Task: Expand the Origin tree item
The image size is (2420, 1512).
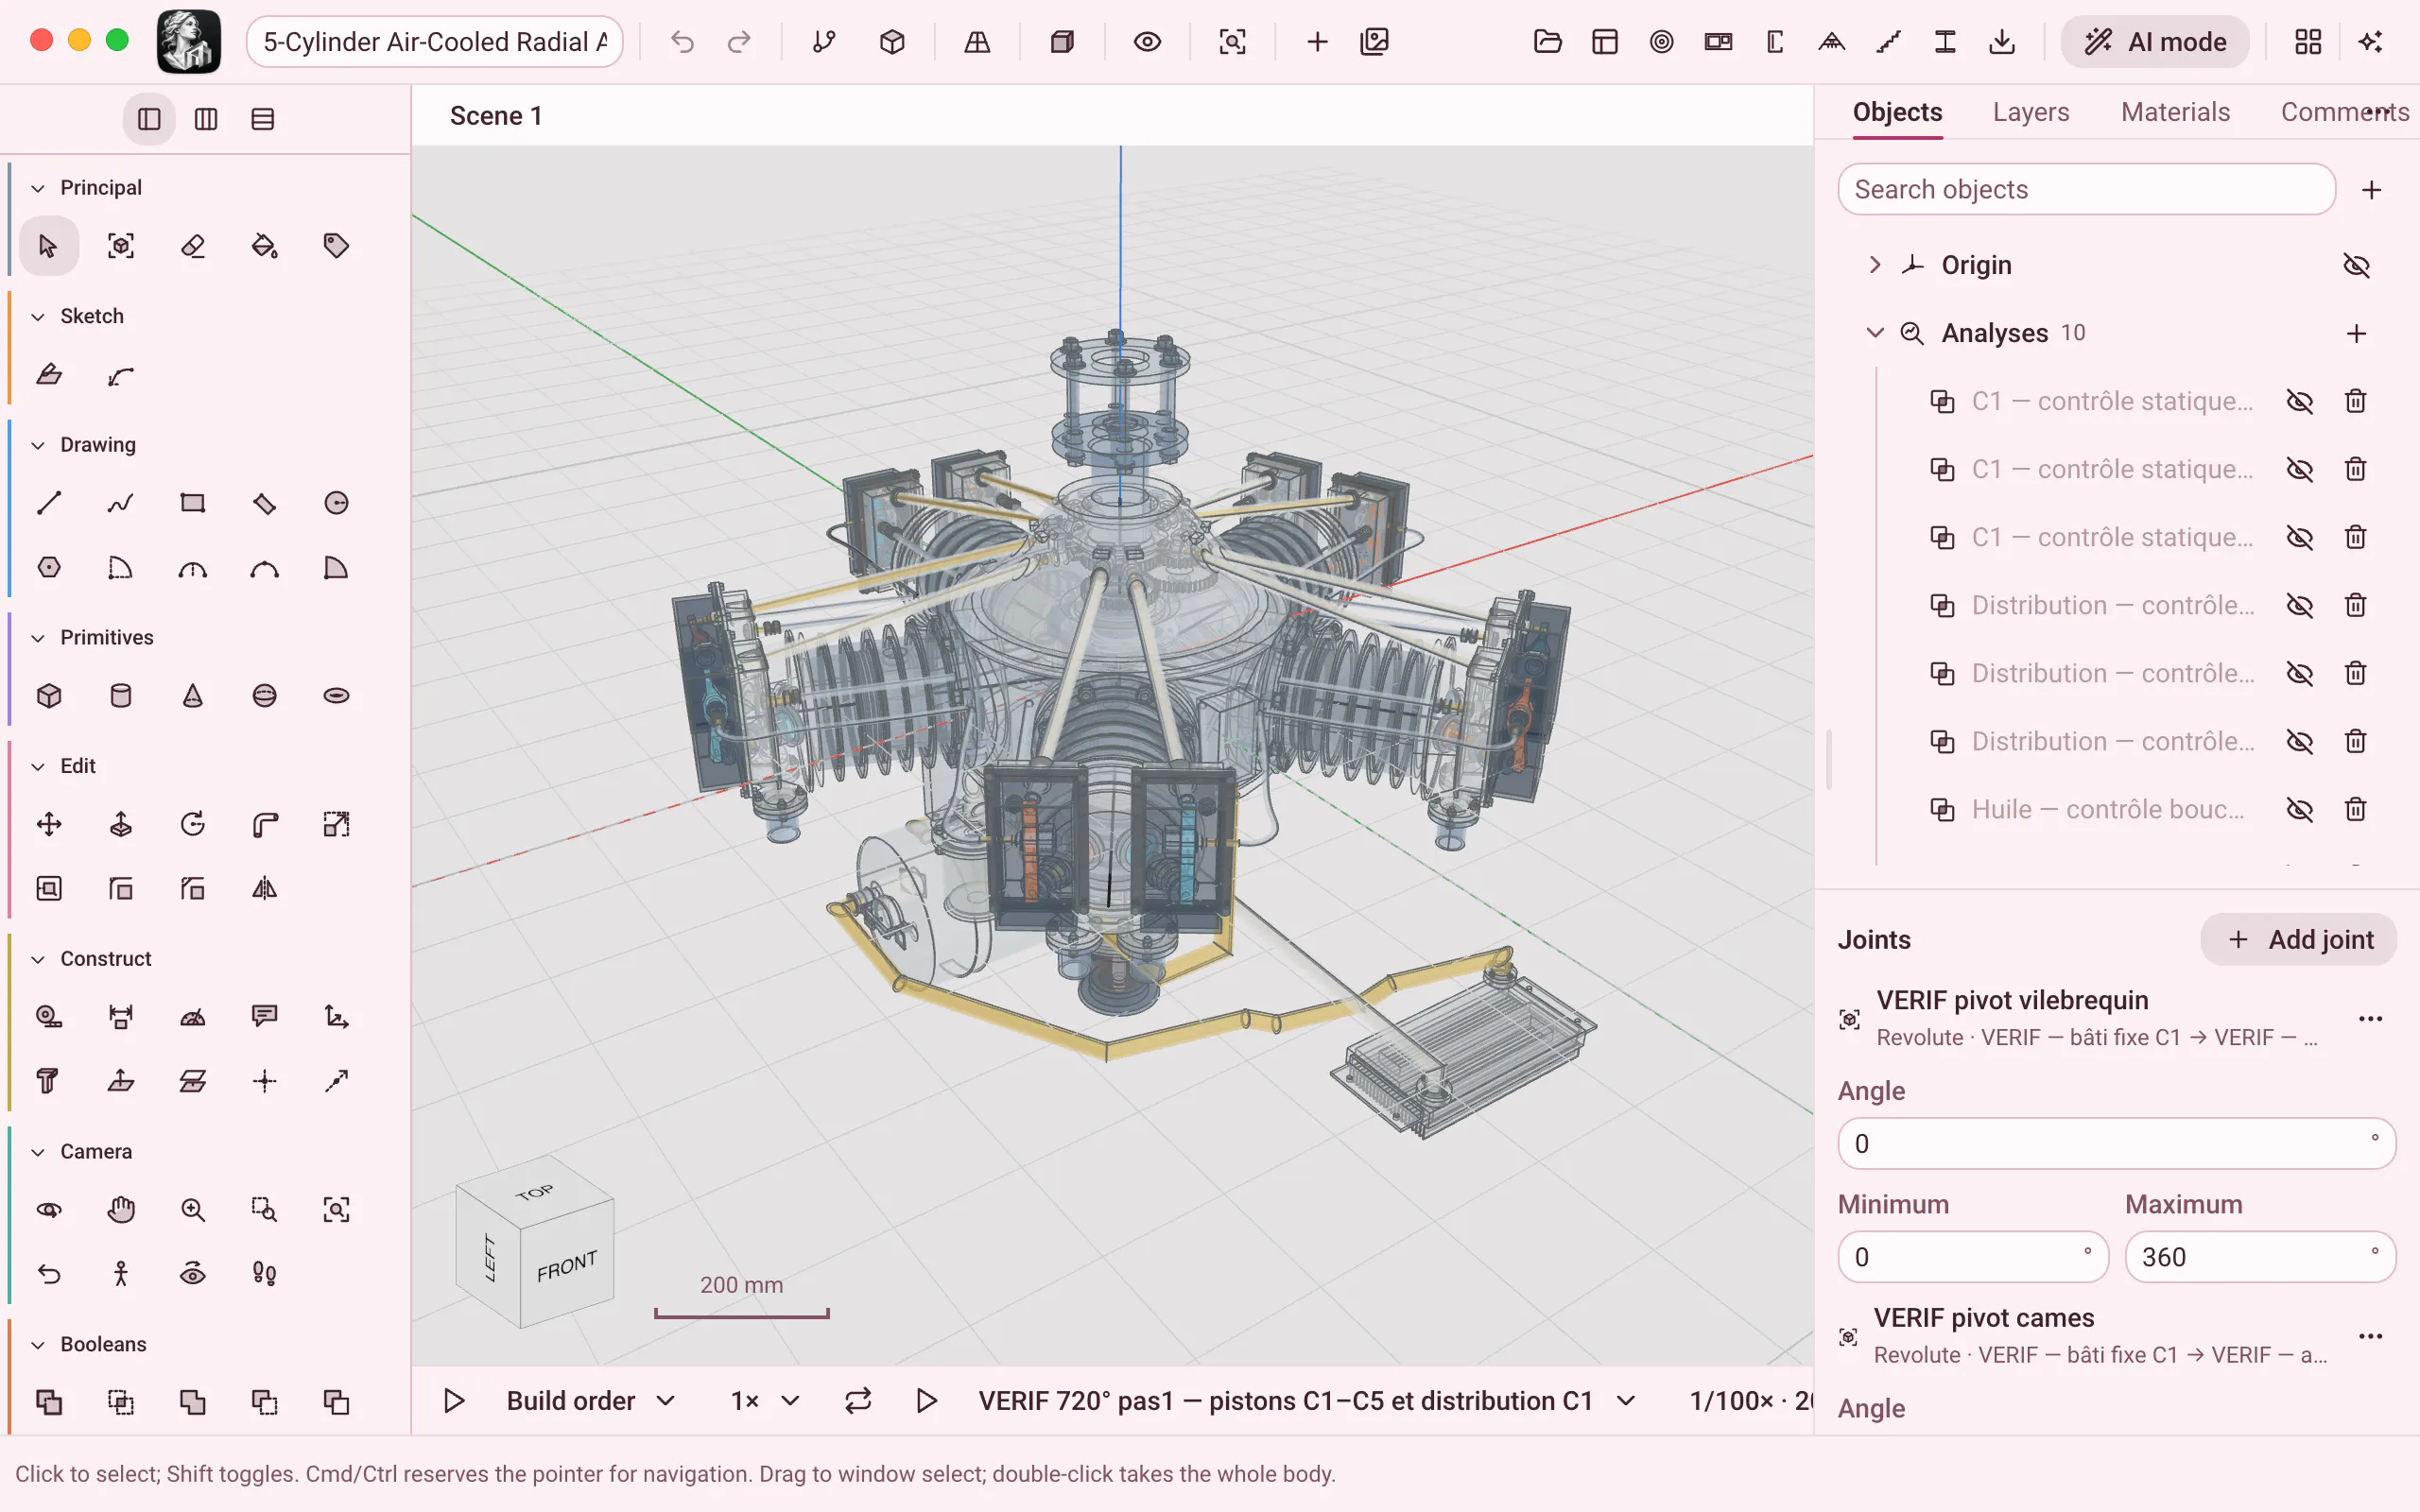Action: click(x=1875, y=265)
